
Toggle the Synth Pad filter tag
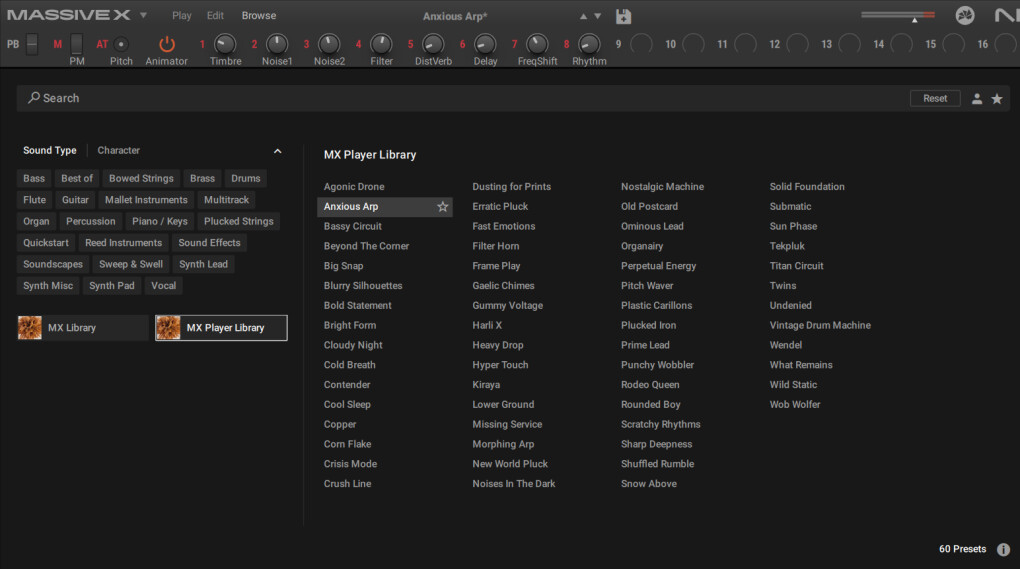coord(112,286)
